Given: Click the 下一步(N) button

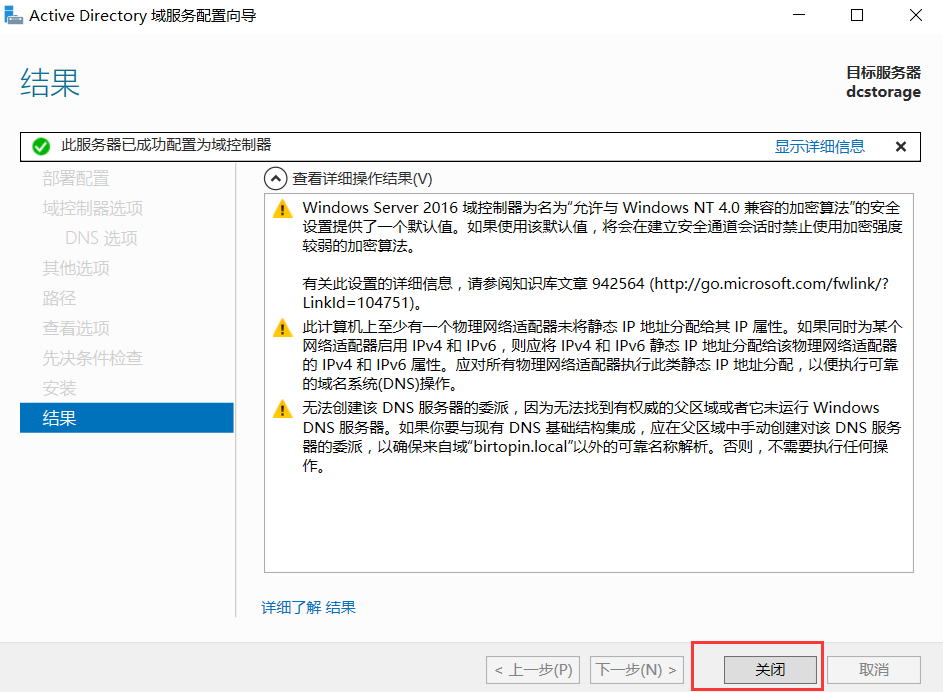Looking at the screenshot, I should click(637, 670).
